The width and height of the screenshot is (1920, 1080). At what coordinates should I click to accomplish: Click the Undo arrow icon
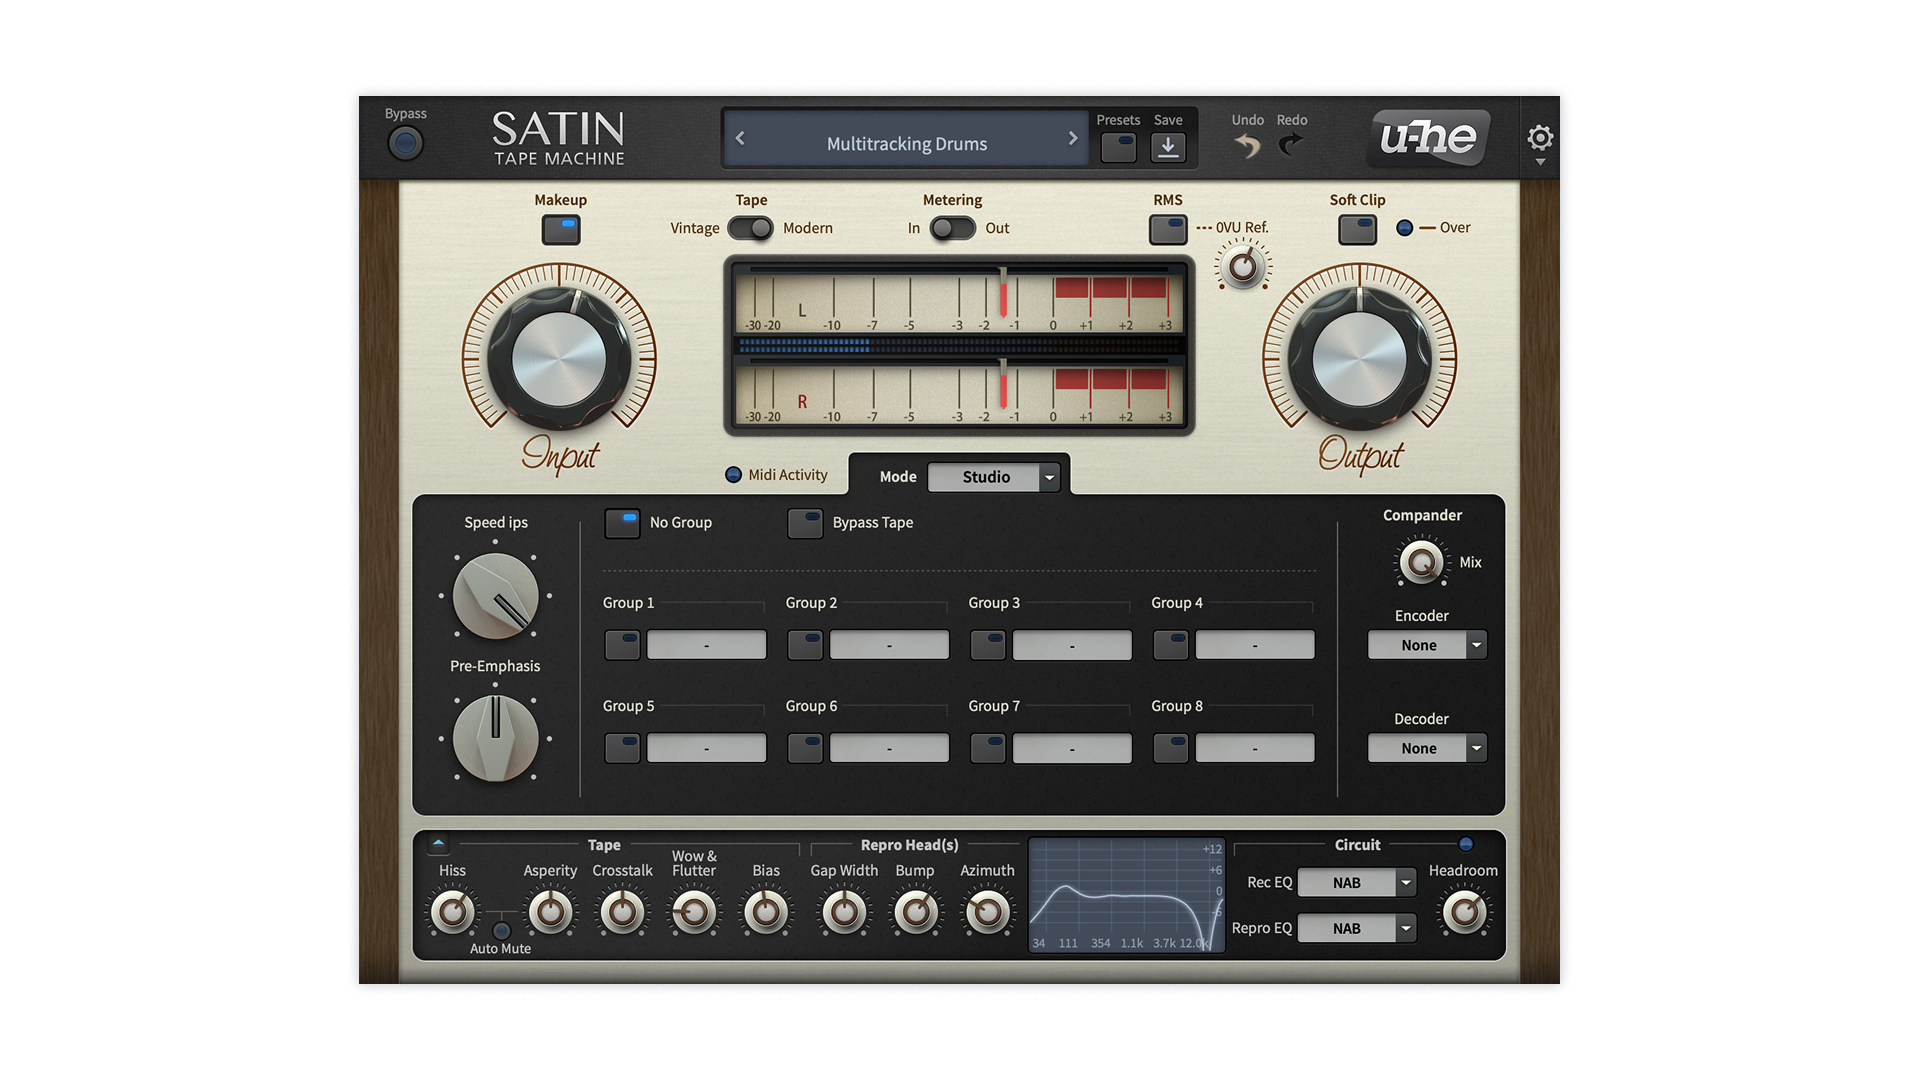(1247, 146)
